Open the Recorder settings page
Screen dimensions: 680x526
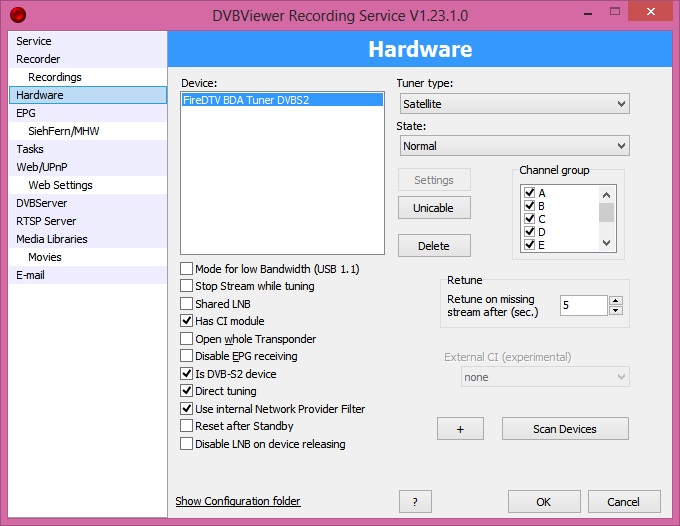pos(88,59)
